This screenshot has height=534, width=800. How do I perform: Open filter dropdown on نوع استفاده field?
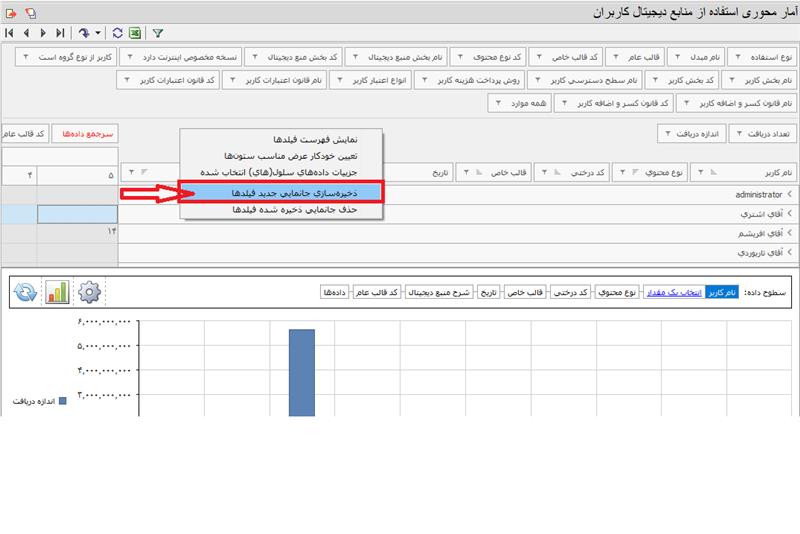pos(738,57)
